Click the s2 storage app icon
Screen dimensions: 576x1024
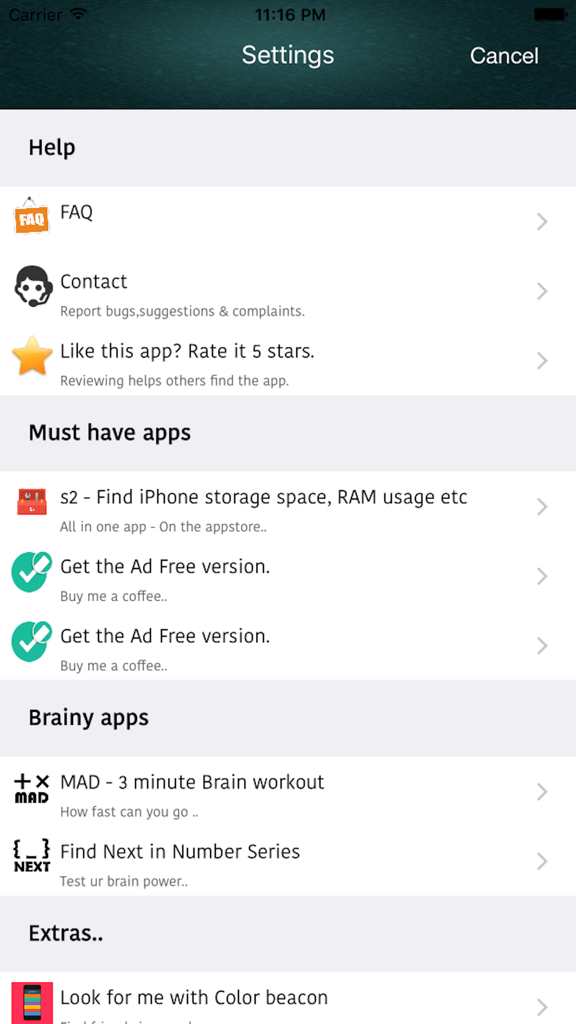(31, 504)
